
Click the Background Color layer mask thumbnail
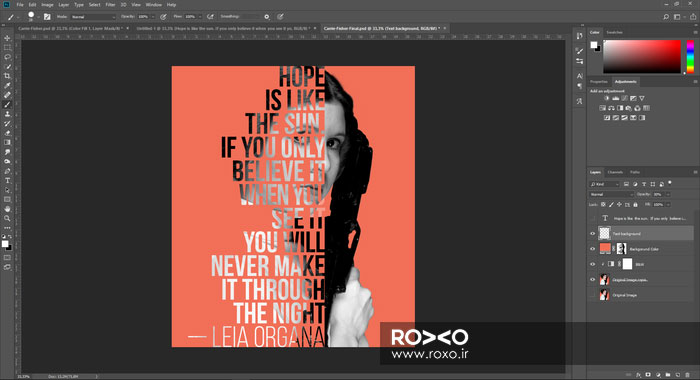621,249
